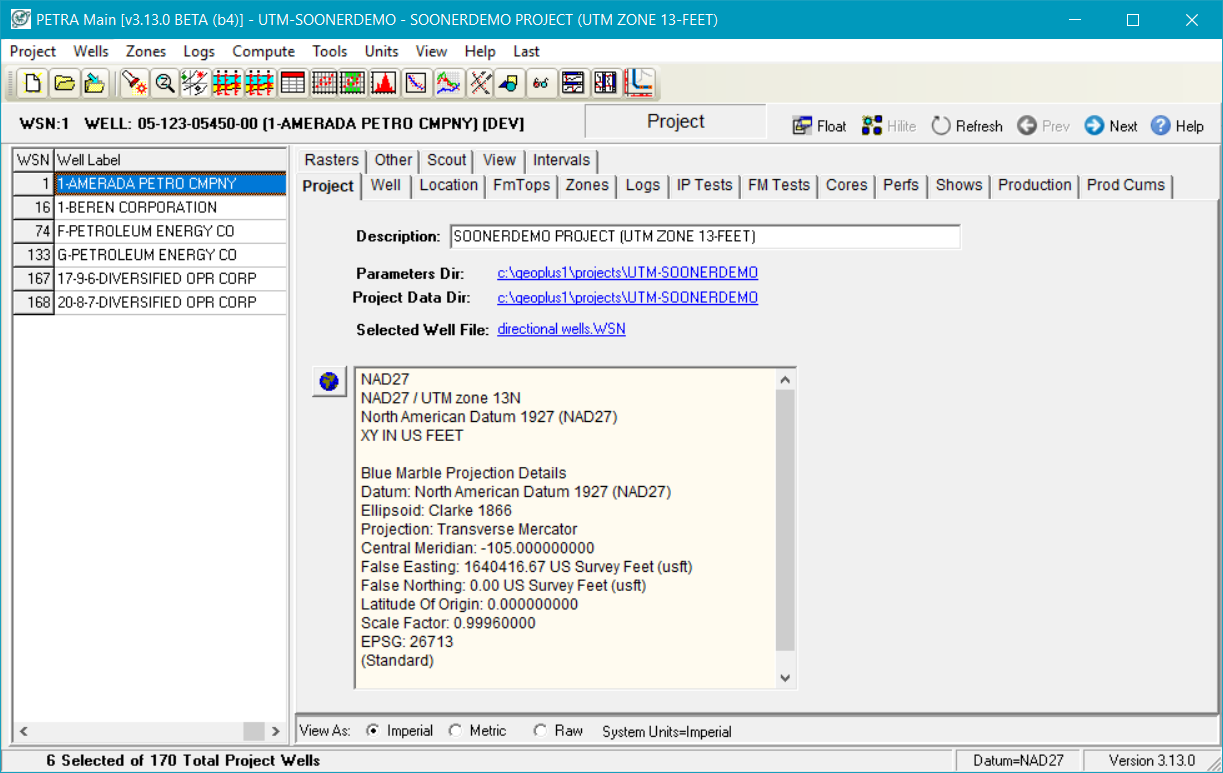Switch to the Intervals tab

(561, 160)
